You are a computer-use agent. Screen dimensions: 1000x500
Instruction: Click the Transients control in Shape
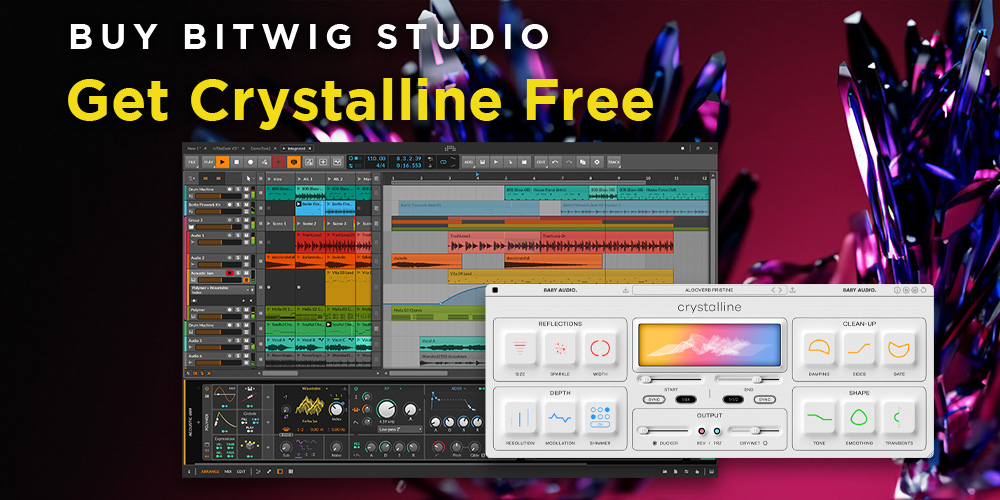pyautogui.click(x=899, y=418)
